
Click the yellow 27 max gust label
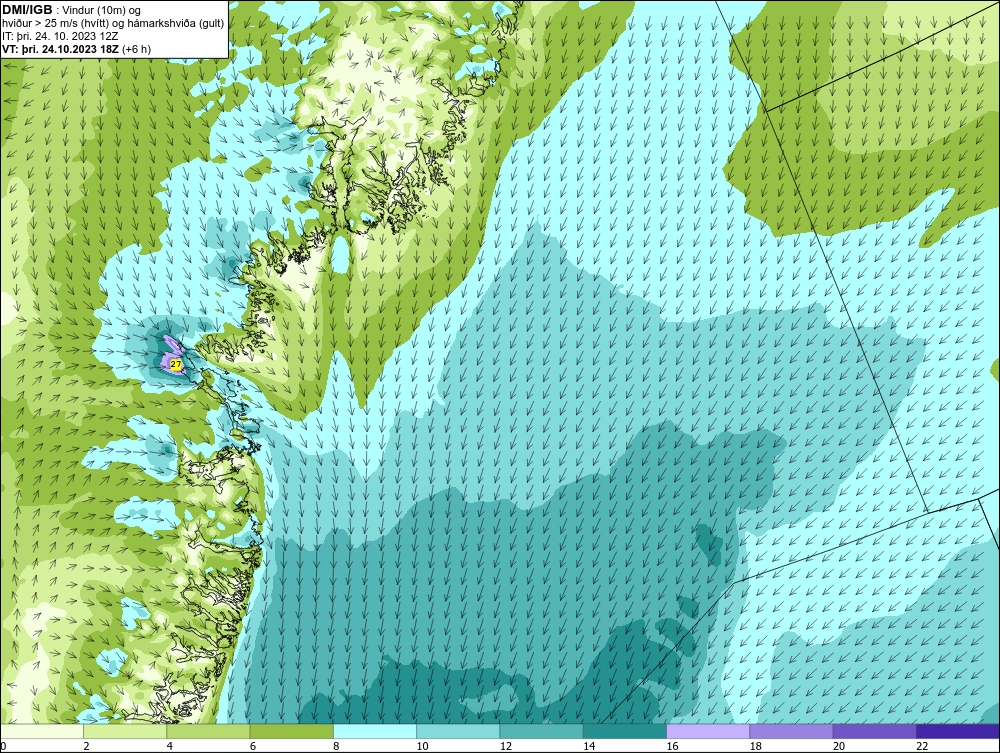point(177,363)
